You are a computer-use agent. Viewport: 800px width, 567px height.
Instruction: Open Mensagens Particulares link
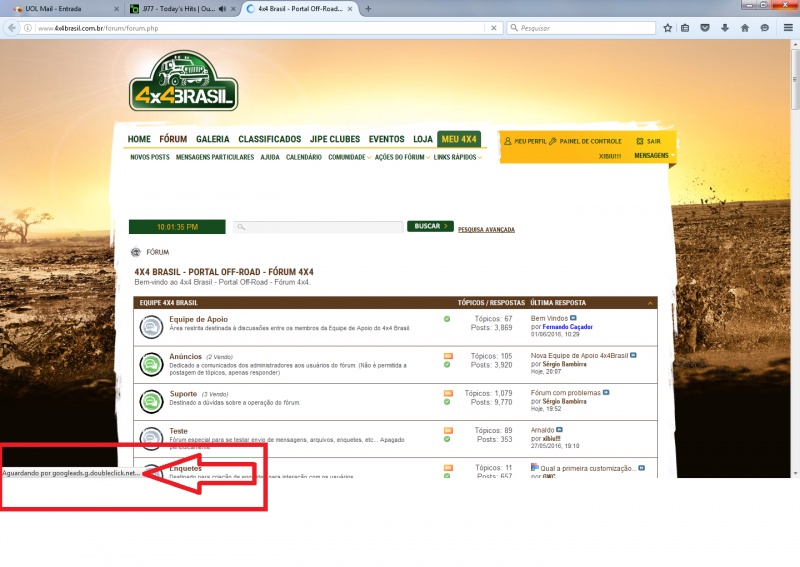[215, 157]
